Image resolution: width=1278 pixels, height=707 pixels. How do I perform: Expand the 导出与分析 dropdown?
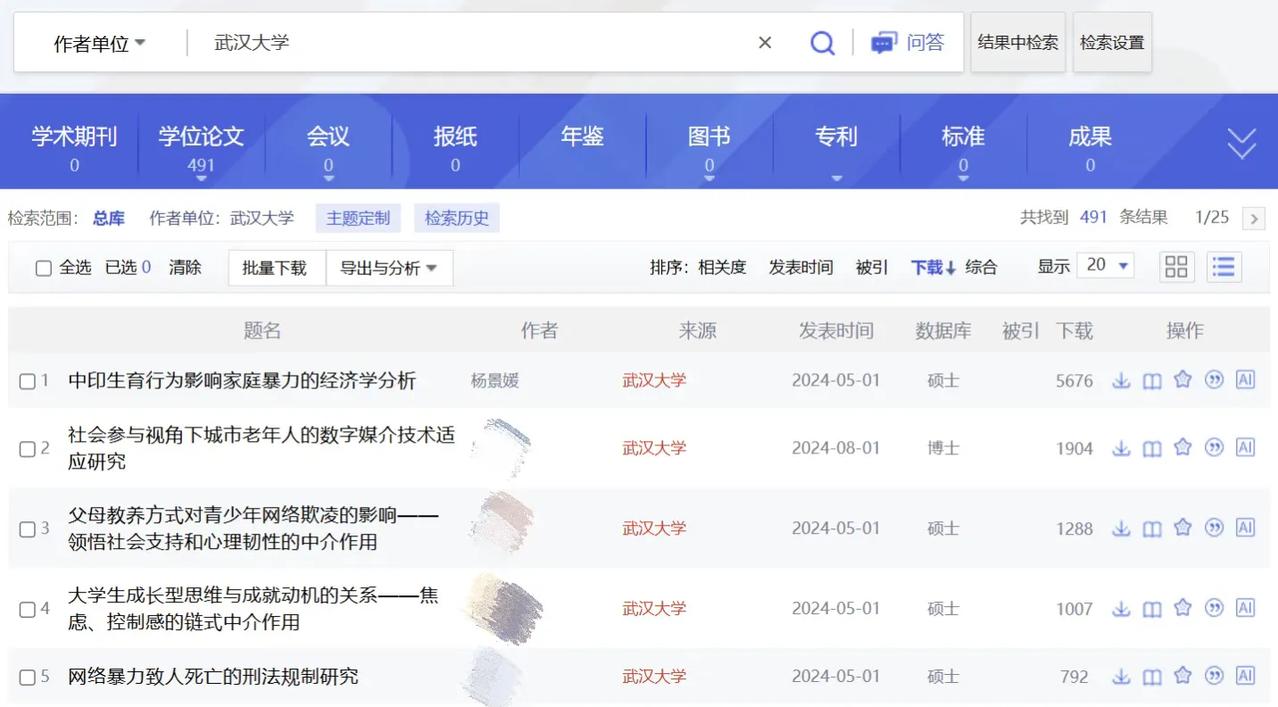(x=389, y=268)
